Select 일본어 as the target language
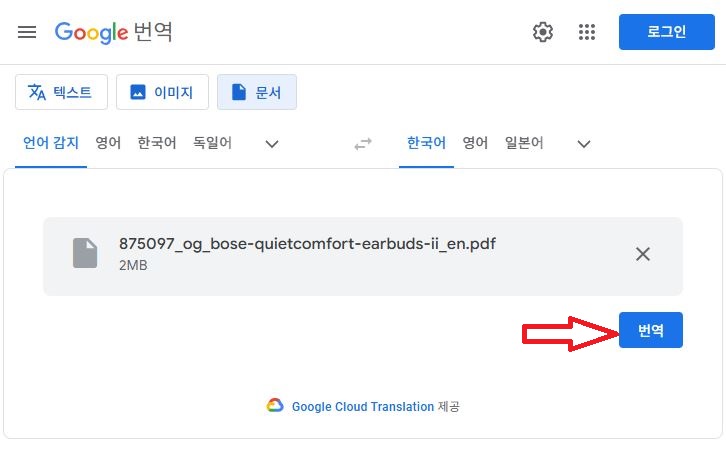This screenshot has width=726, height=451. 524,143
